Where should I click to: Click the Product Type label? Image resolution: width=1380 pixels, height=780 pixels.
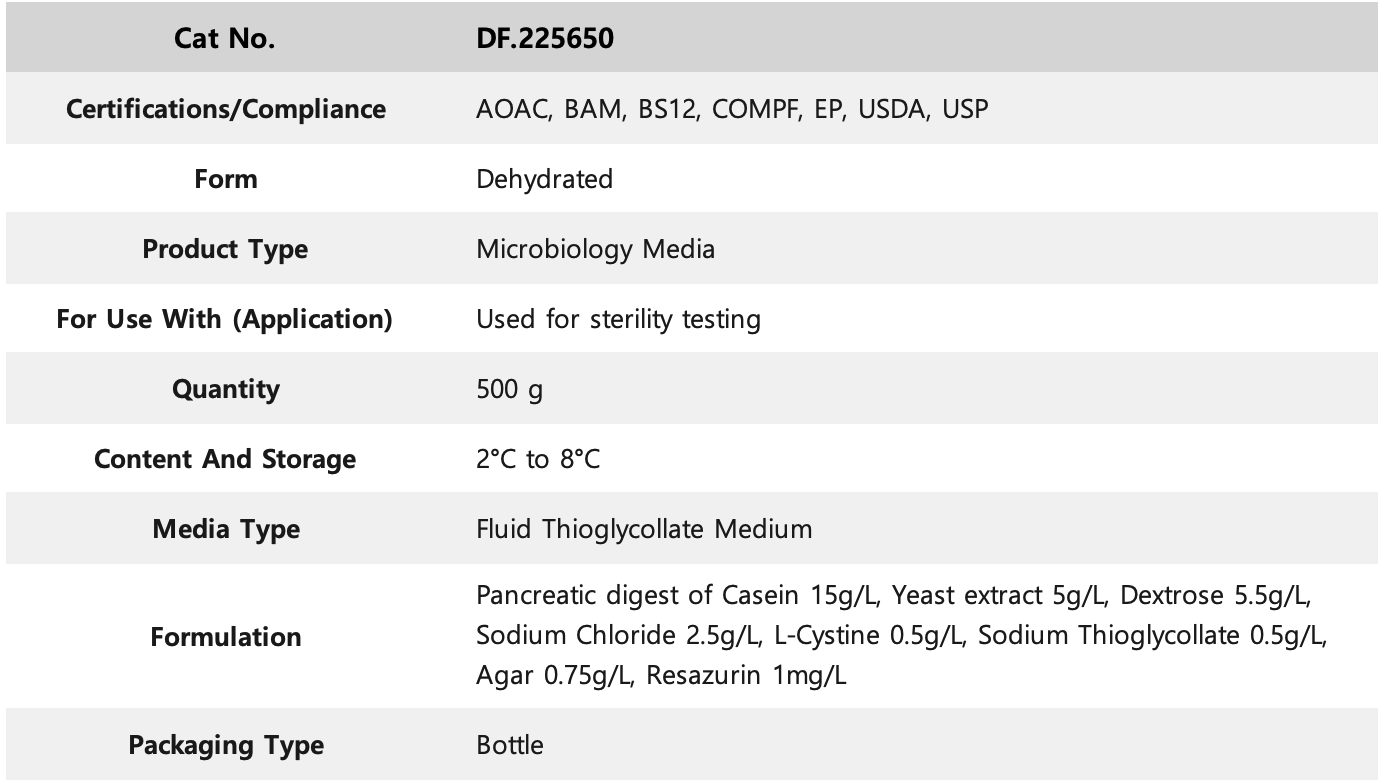[x=226, y=249]
